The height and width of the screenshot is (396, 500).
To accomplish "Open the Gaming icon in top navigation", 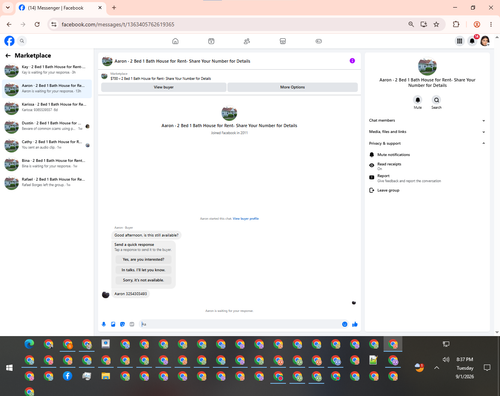I will point(319,41).
